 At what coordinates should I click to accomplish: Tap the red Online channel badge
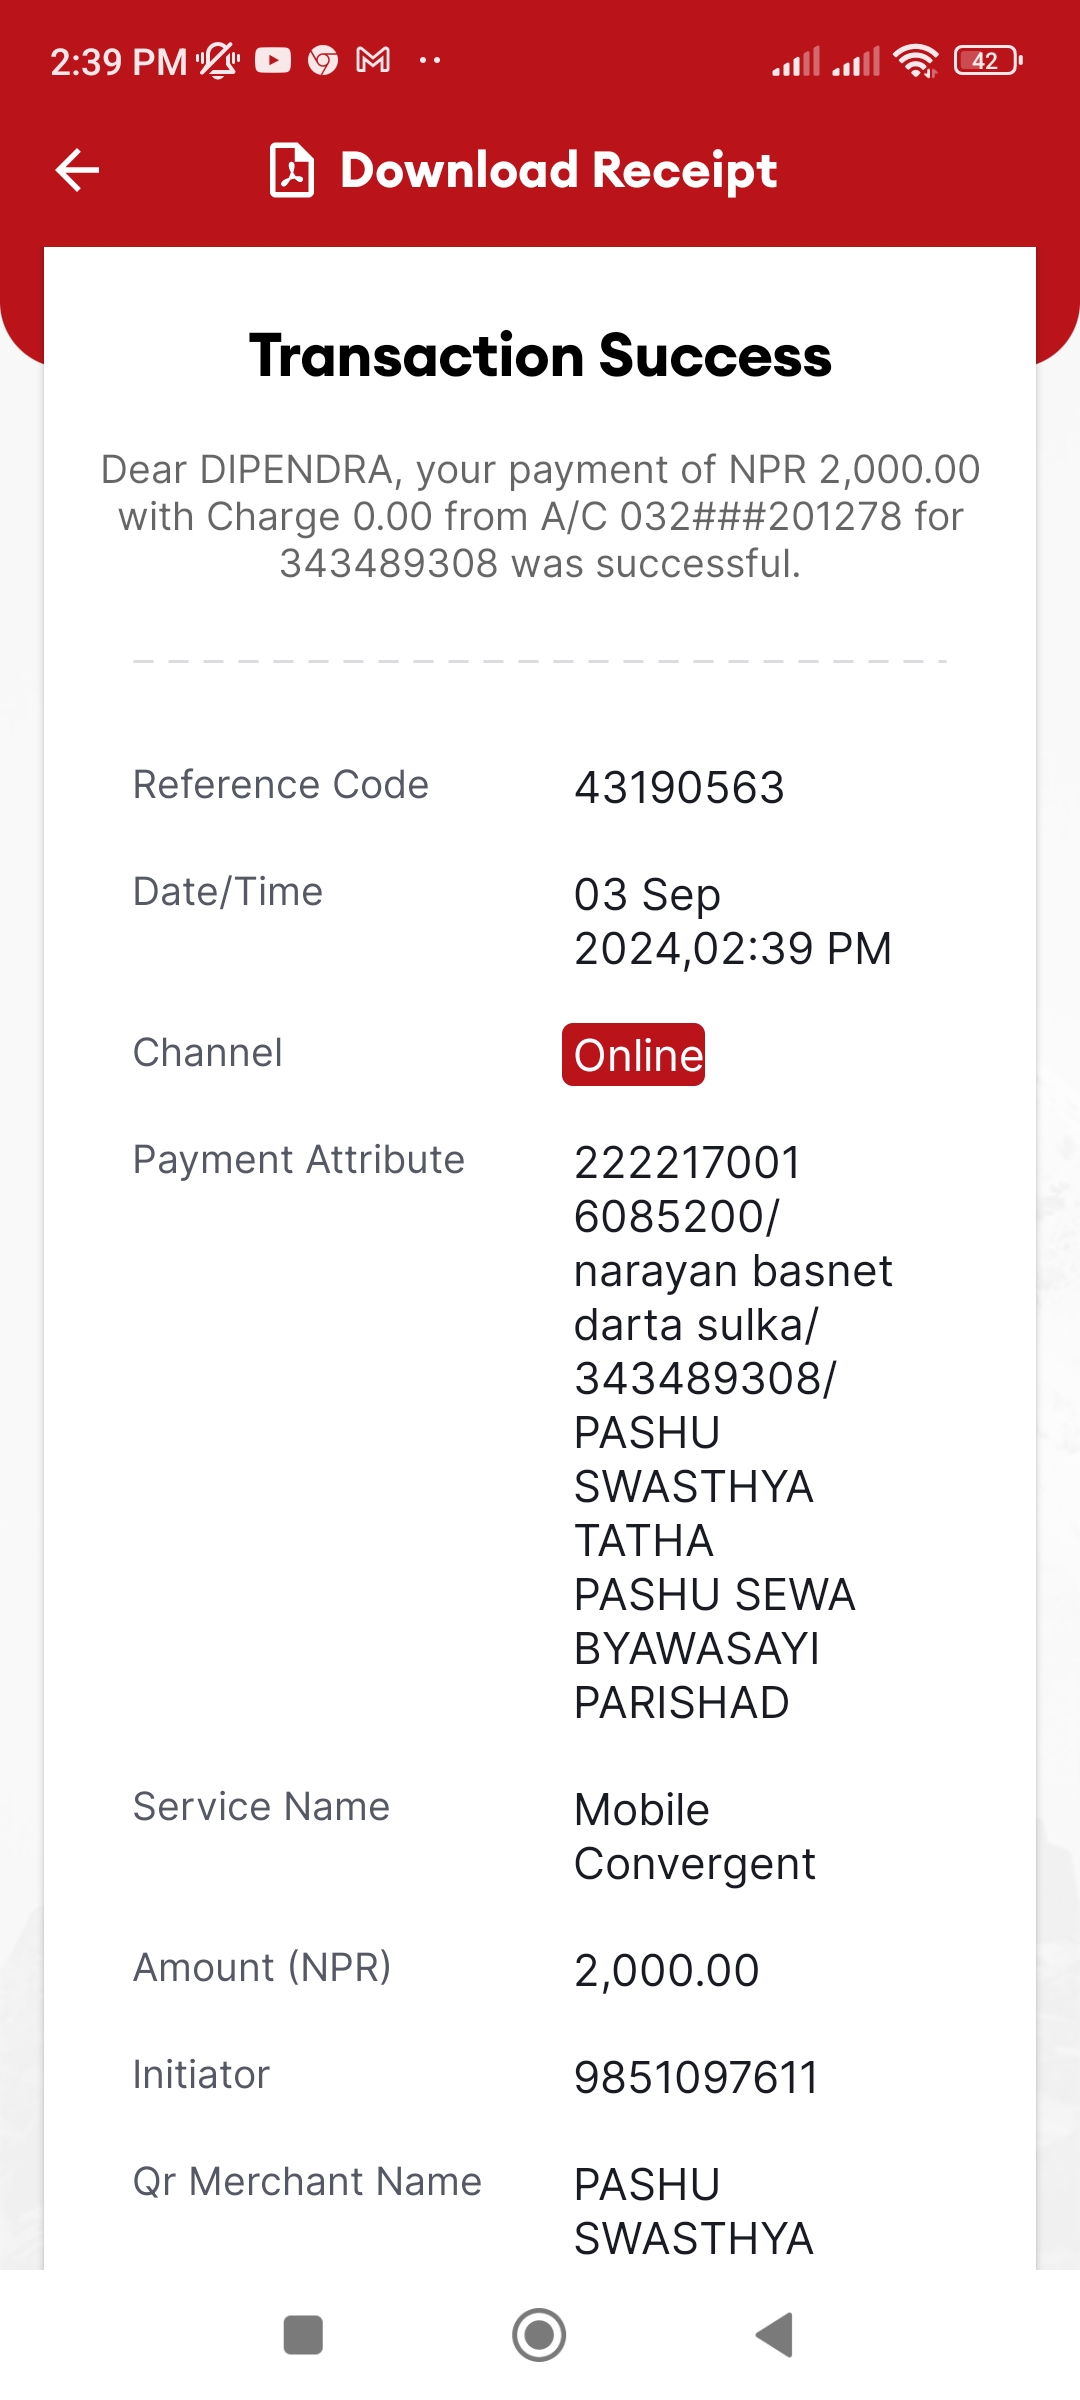click(x=633, y=1054)
